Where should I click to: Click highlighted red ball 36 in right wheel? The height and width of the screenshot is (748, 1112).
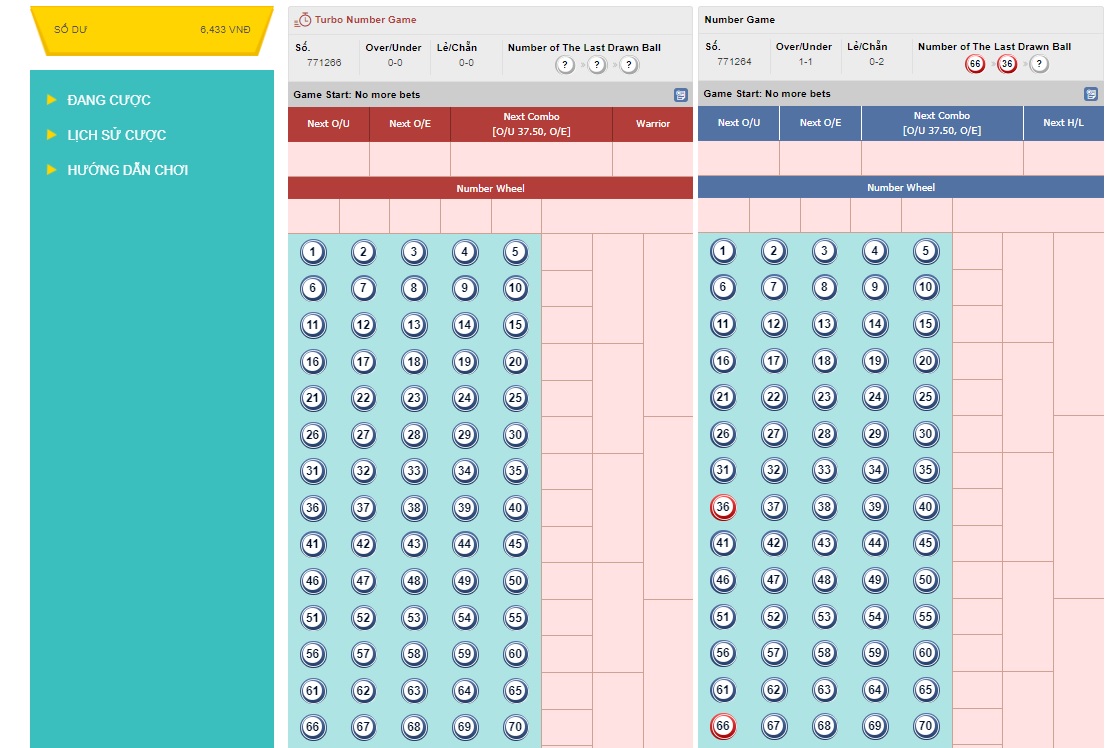(x=723, y=507)
